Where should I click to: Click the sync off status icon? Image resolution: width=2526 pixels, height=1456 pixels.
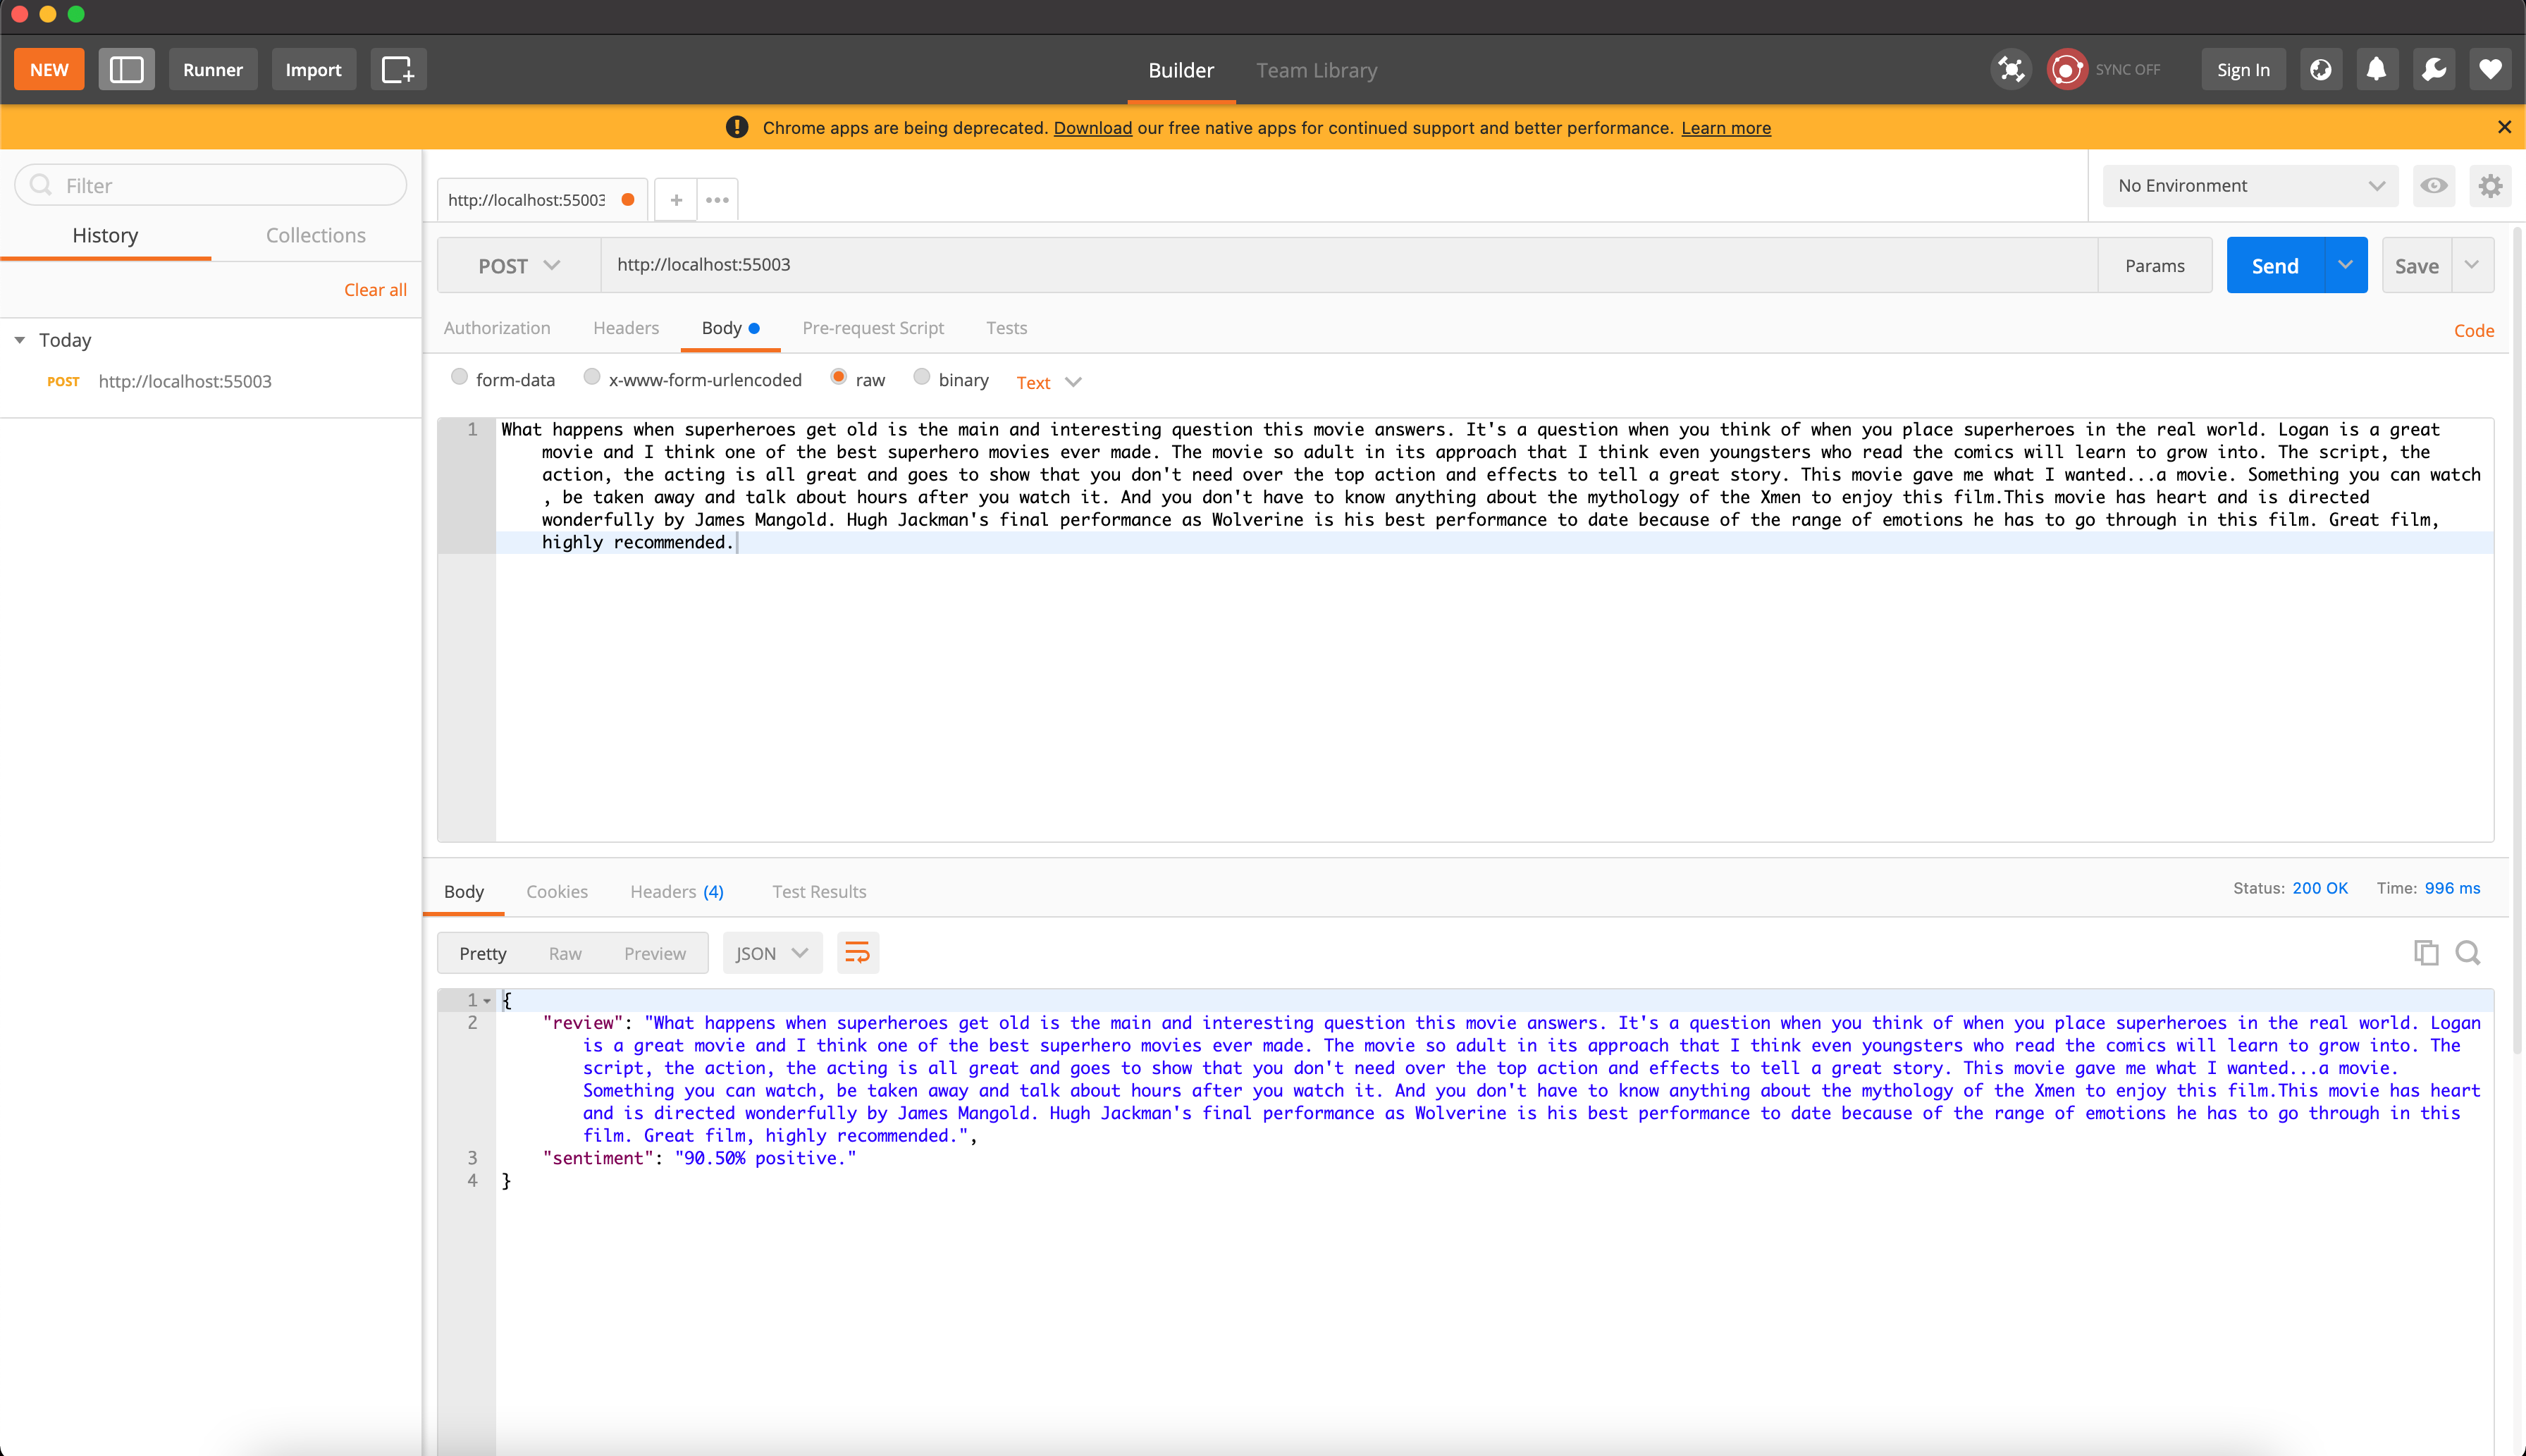click(x=2067, y=70)
